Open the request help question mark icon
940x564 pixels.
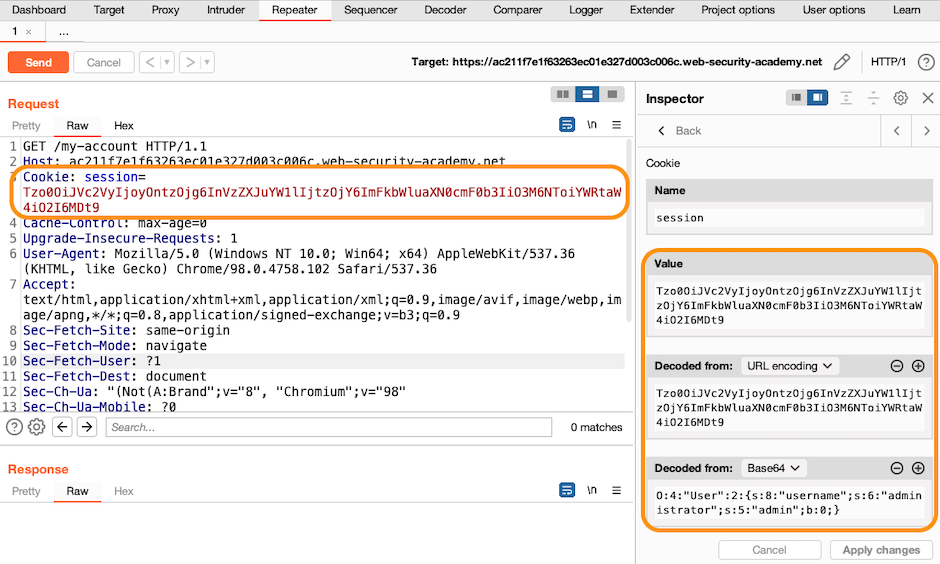15,427
